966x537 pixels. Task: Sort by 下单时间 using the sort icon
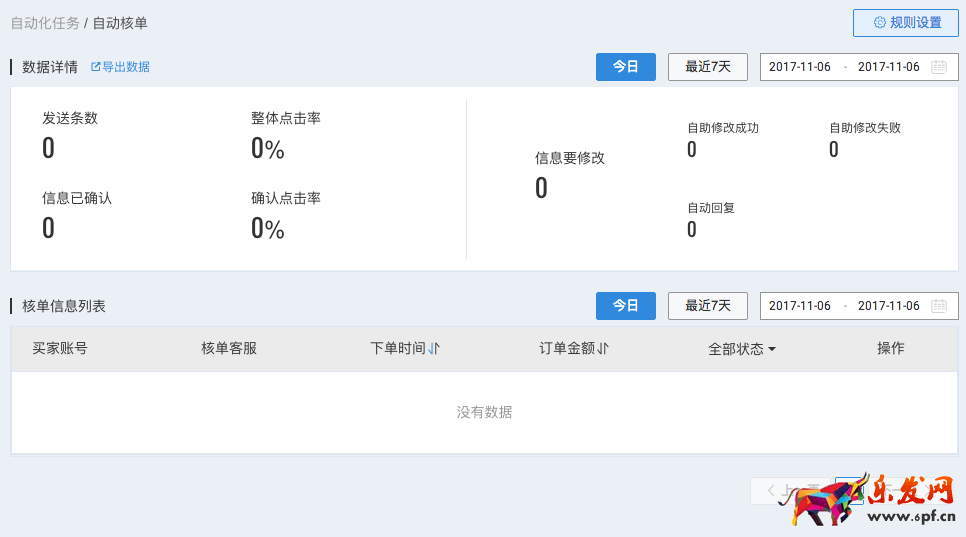(x=434, y=348)
